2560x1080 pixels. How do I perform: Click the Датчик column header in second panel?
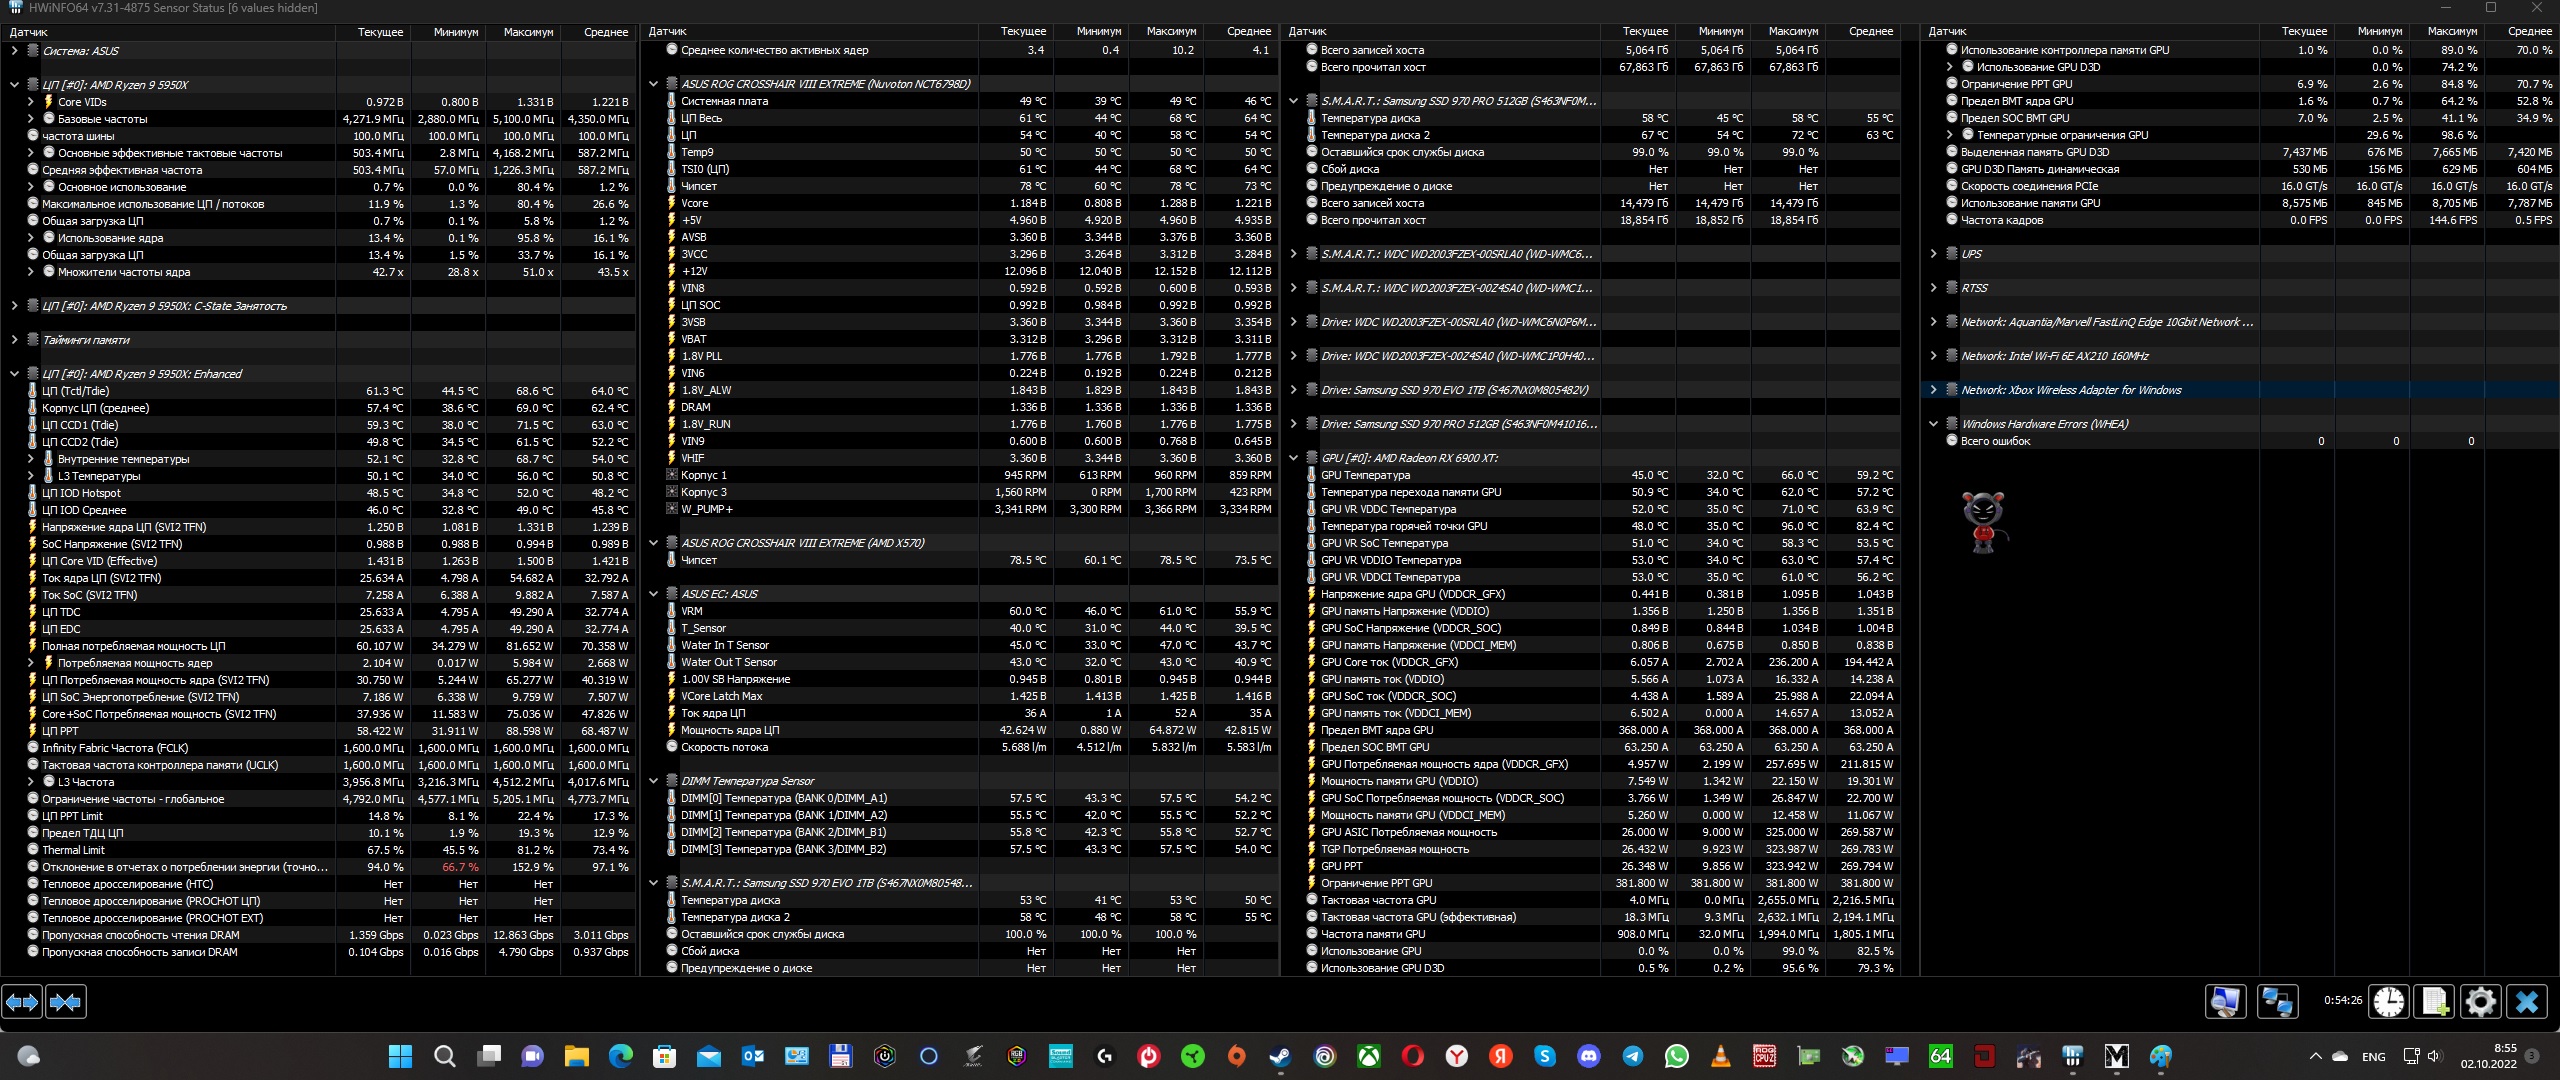coord(668,32)
